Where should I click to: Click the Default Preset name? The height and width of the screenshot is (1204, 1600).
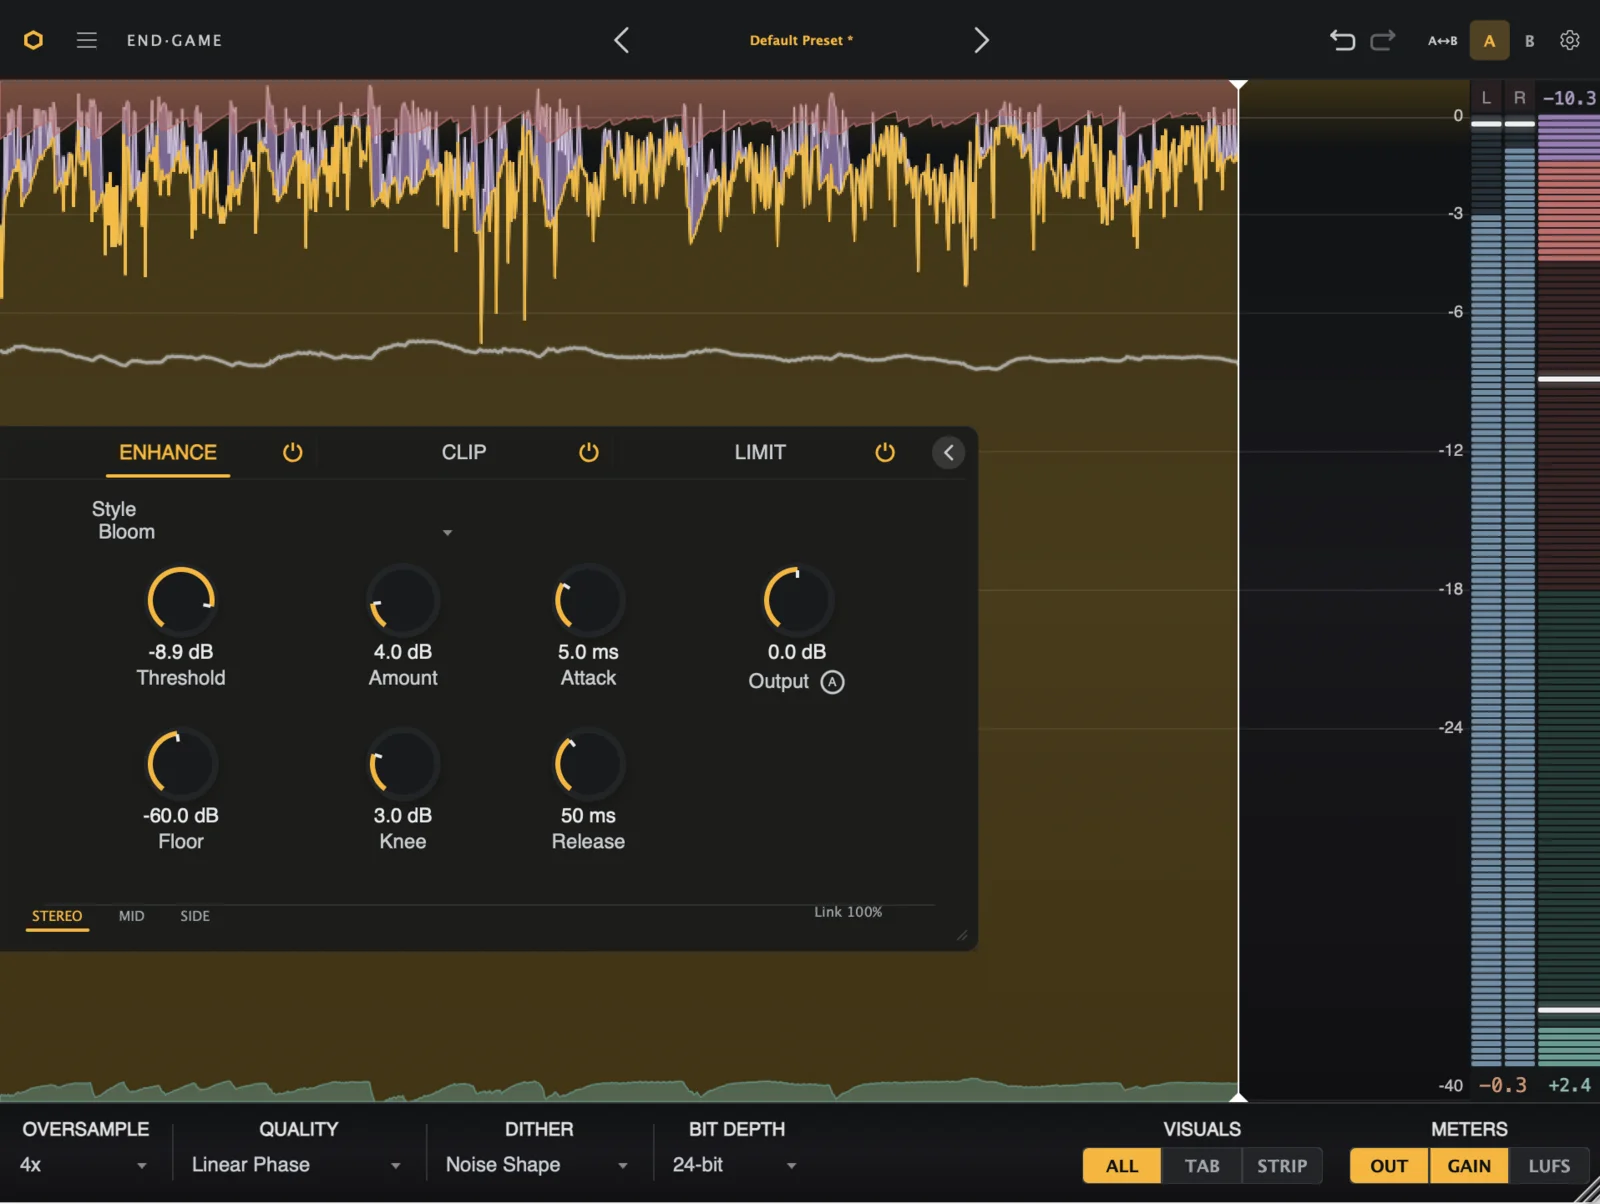point(801,41)
